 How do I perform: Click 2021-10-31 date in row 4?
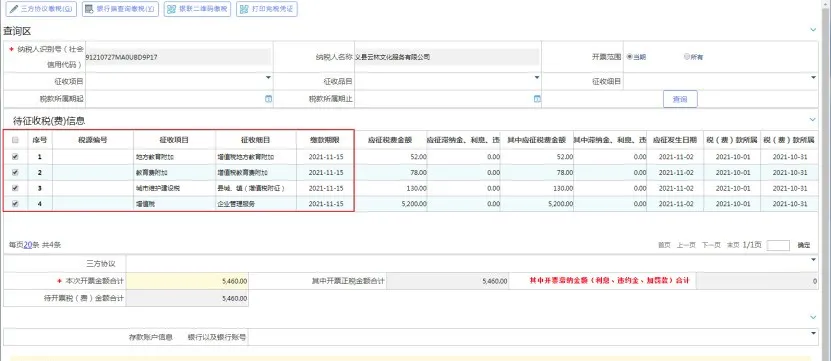pos(789,204)
